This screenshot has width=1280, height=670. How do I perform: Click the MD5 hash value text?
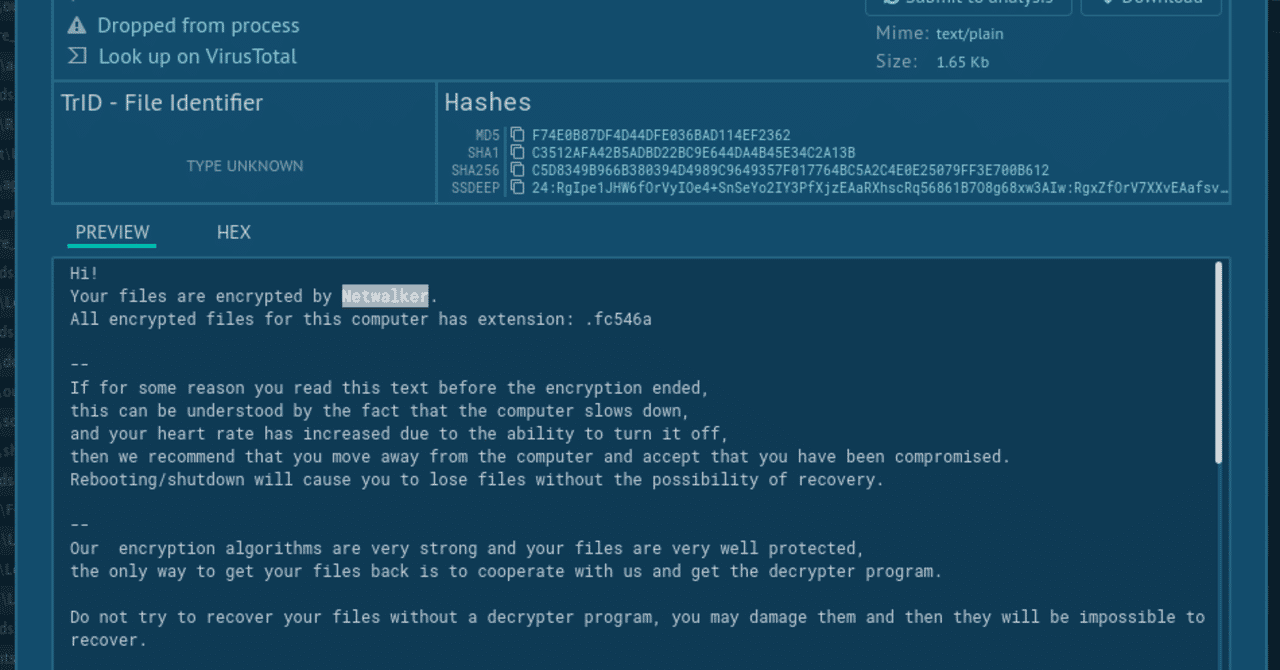(x=661, y=135)
